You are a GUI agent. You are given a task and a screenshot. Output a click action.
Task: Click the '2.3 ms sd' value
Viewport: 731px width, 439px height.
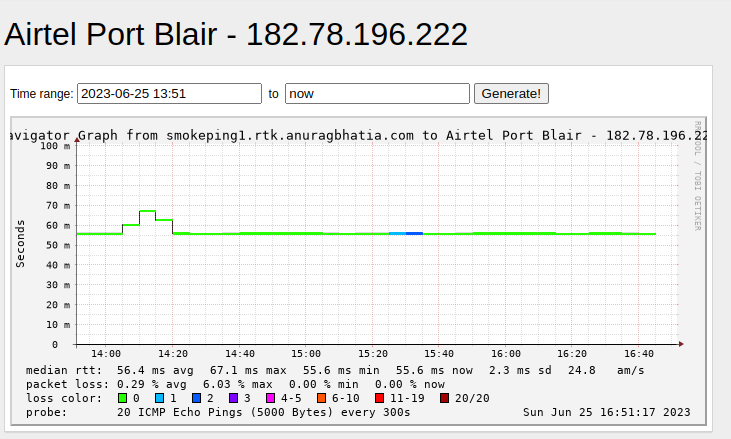tap(520, 370)
